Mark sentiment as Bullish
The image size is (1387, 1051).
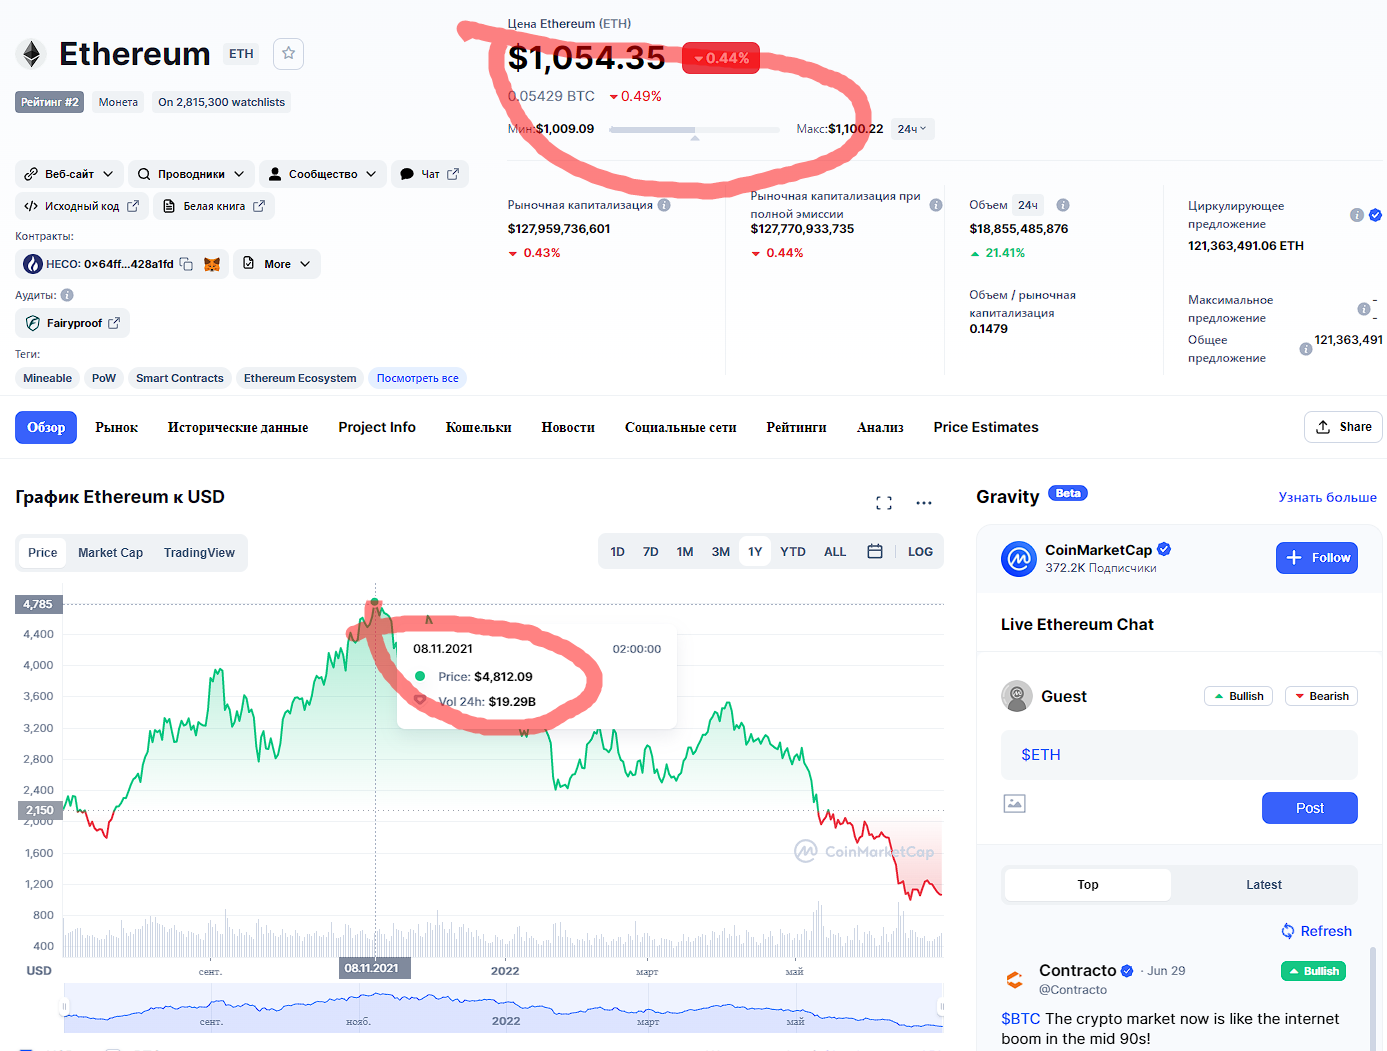click(1238, 696)
